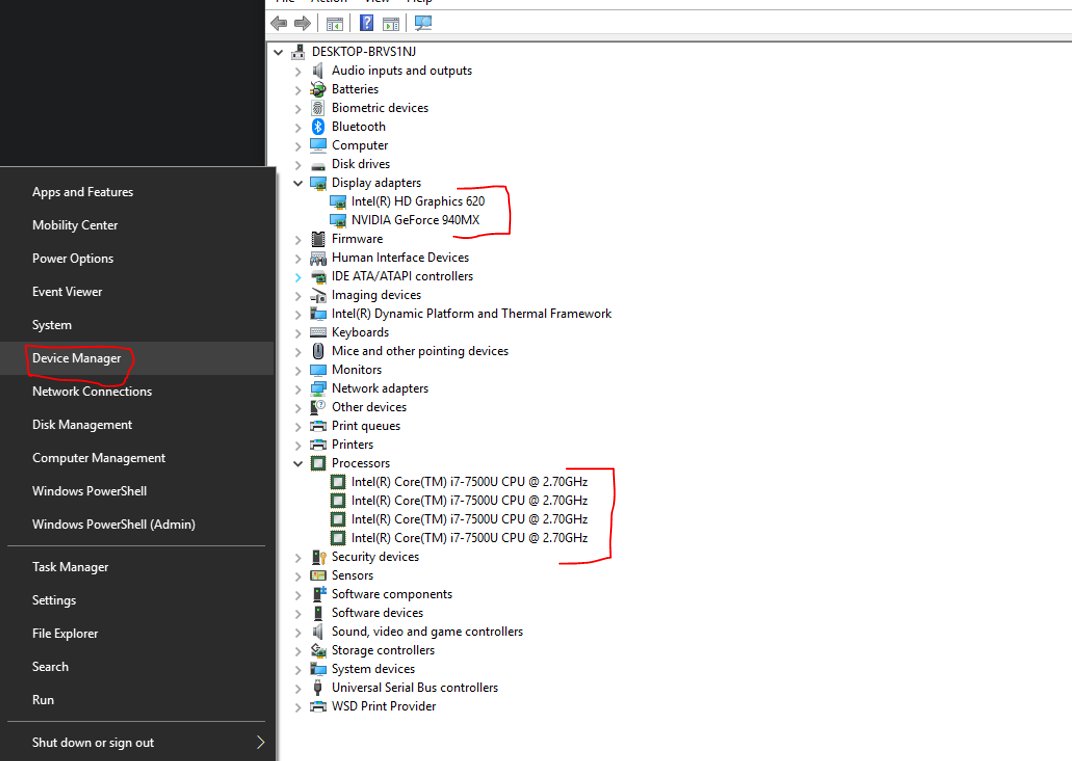
Task: Click the Audio inputs and outputs speaker icon
Action: 318,70
